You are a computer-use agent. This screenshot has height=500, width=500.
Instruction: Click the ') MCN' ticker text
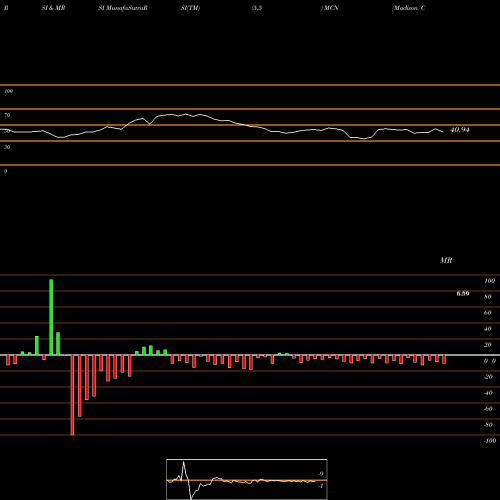pos(330,8)
